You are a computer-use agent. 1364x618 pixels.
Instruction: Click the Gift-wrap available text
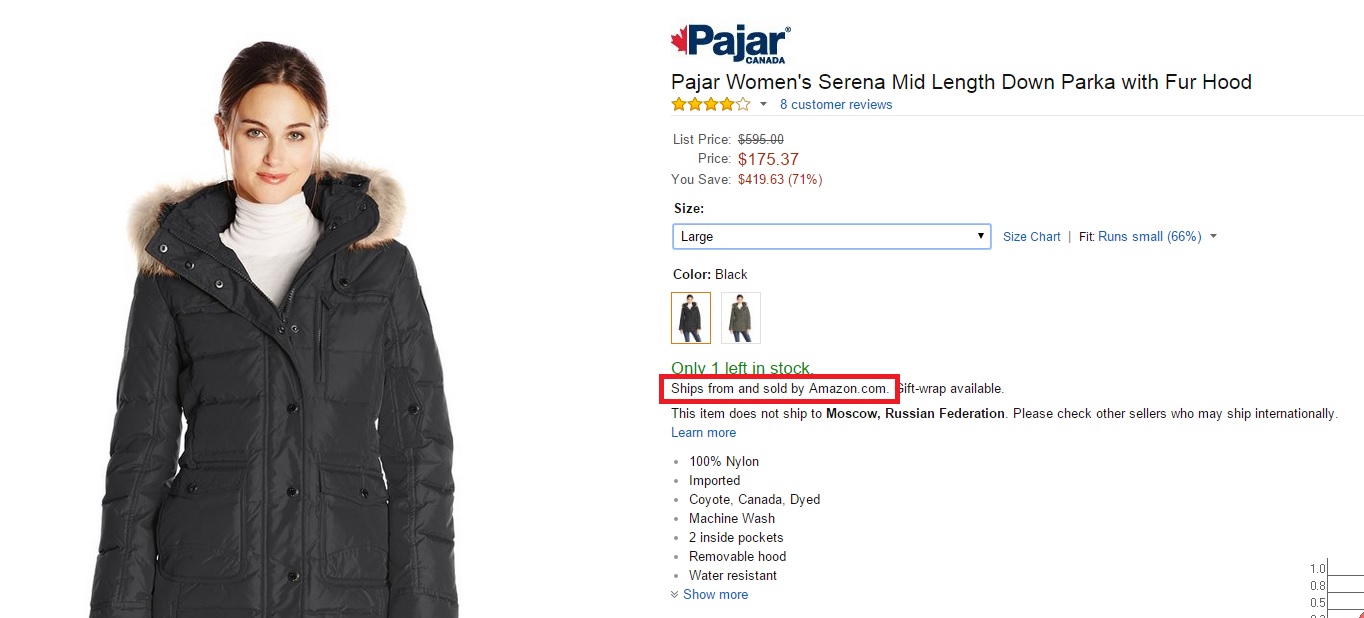950,389
